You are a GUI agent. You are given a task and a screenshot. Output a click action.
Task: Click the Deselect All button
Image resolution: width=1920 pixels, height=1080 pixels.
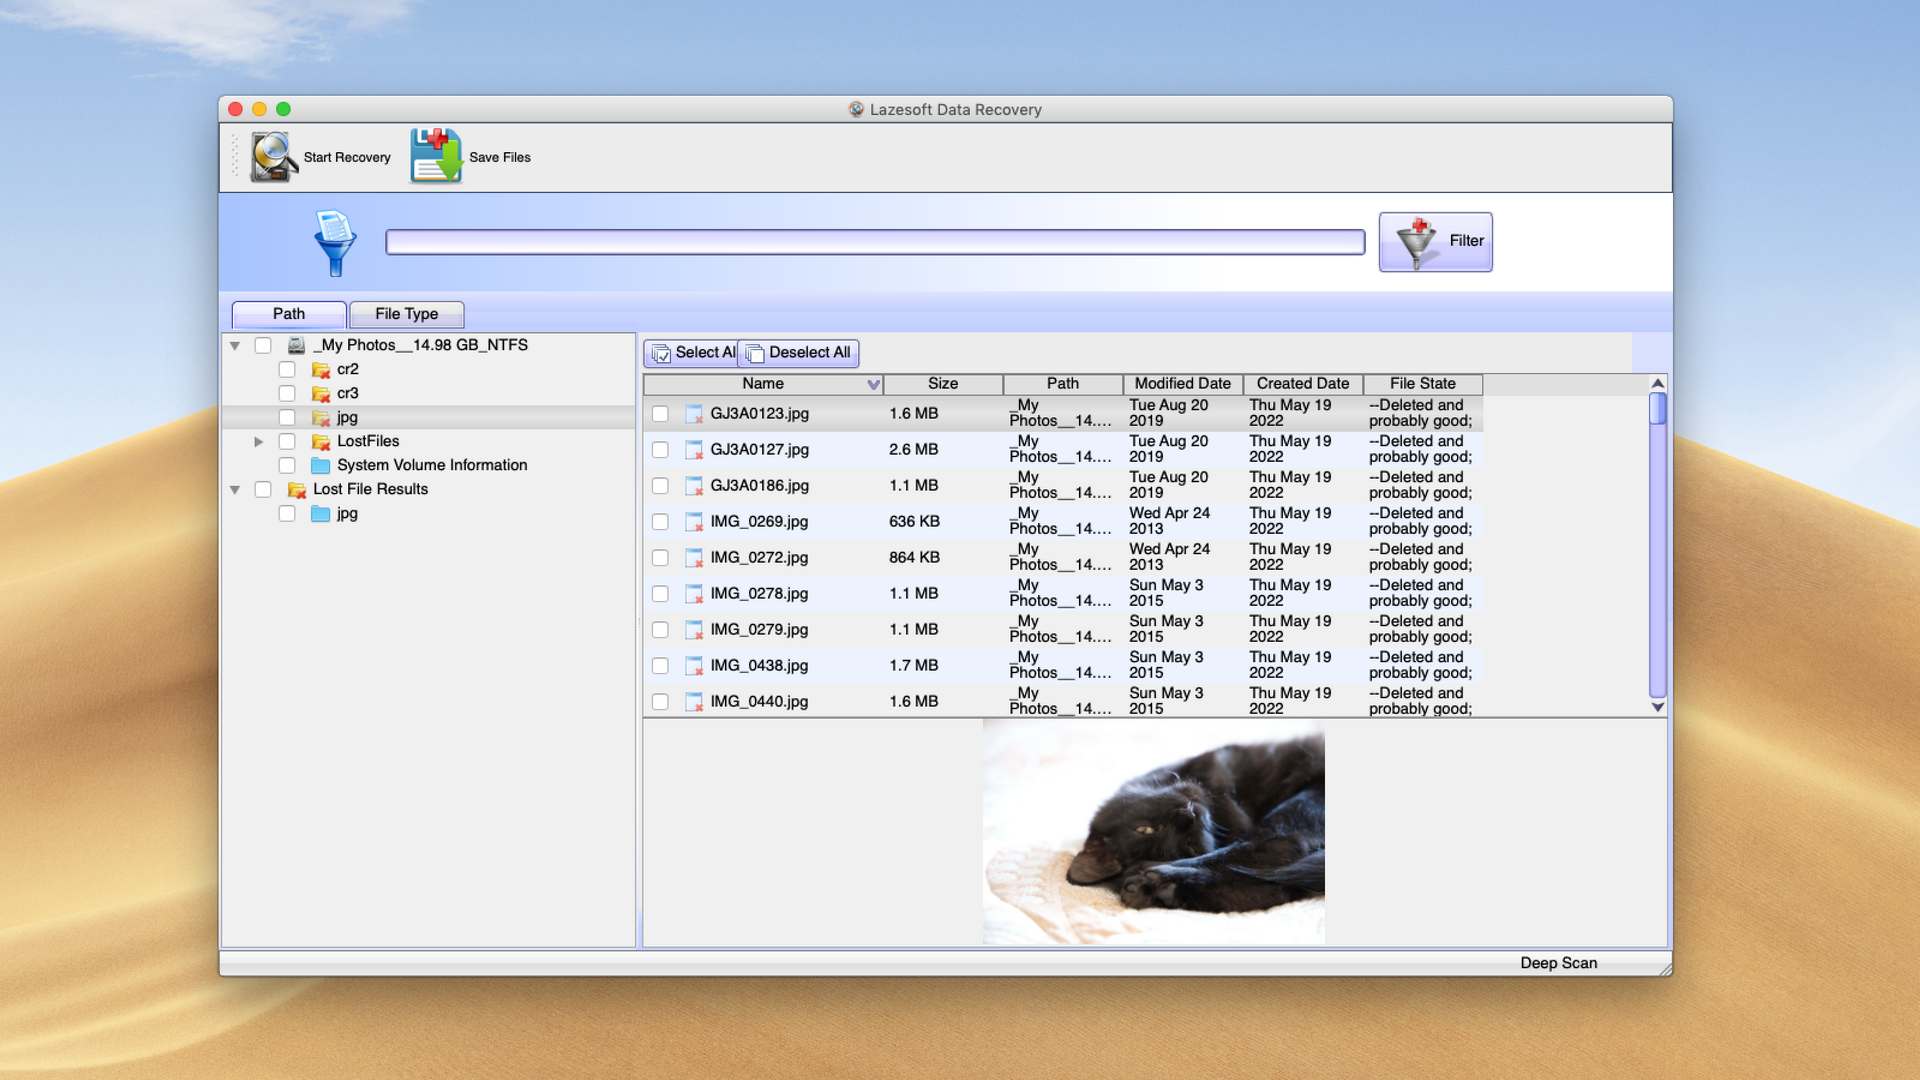pos(798,353)
